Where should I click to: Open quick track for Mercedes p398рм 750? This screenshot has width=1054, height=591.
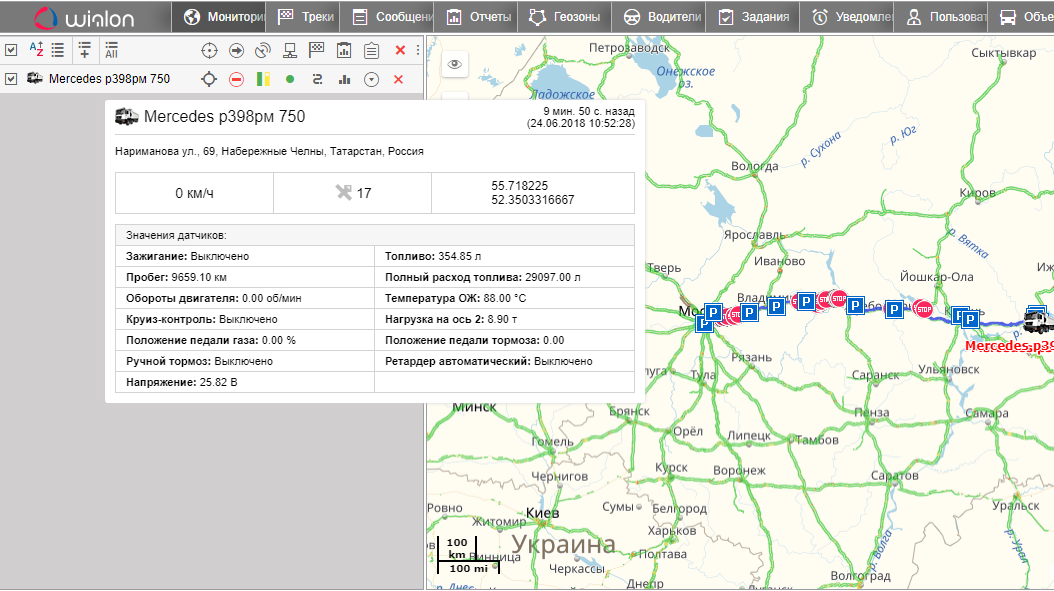(x=317, y=79)
